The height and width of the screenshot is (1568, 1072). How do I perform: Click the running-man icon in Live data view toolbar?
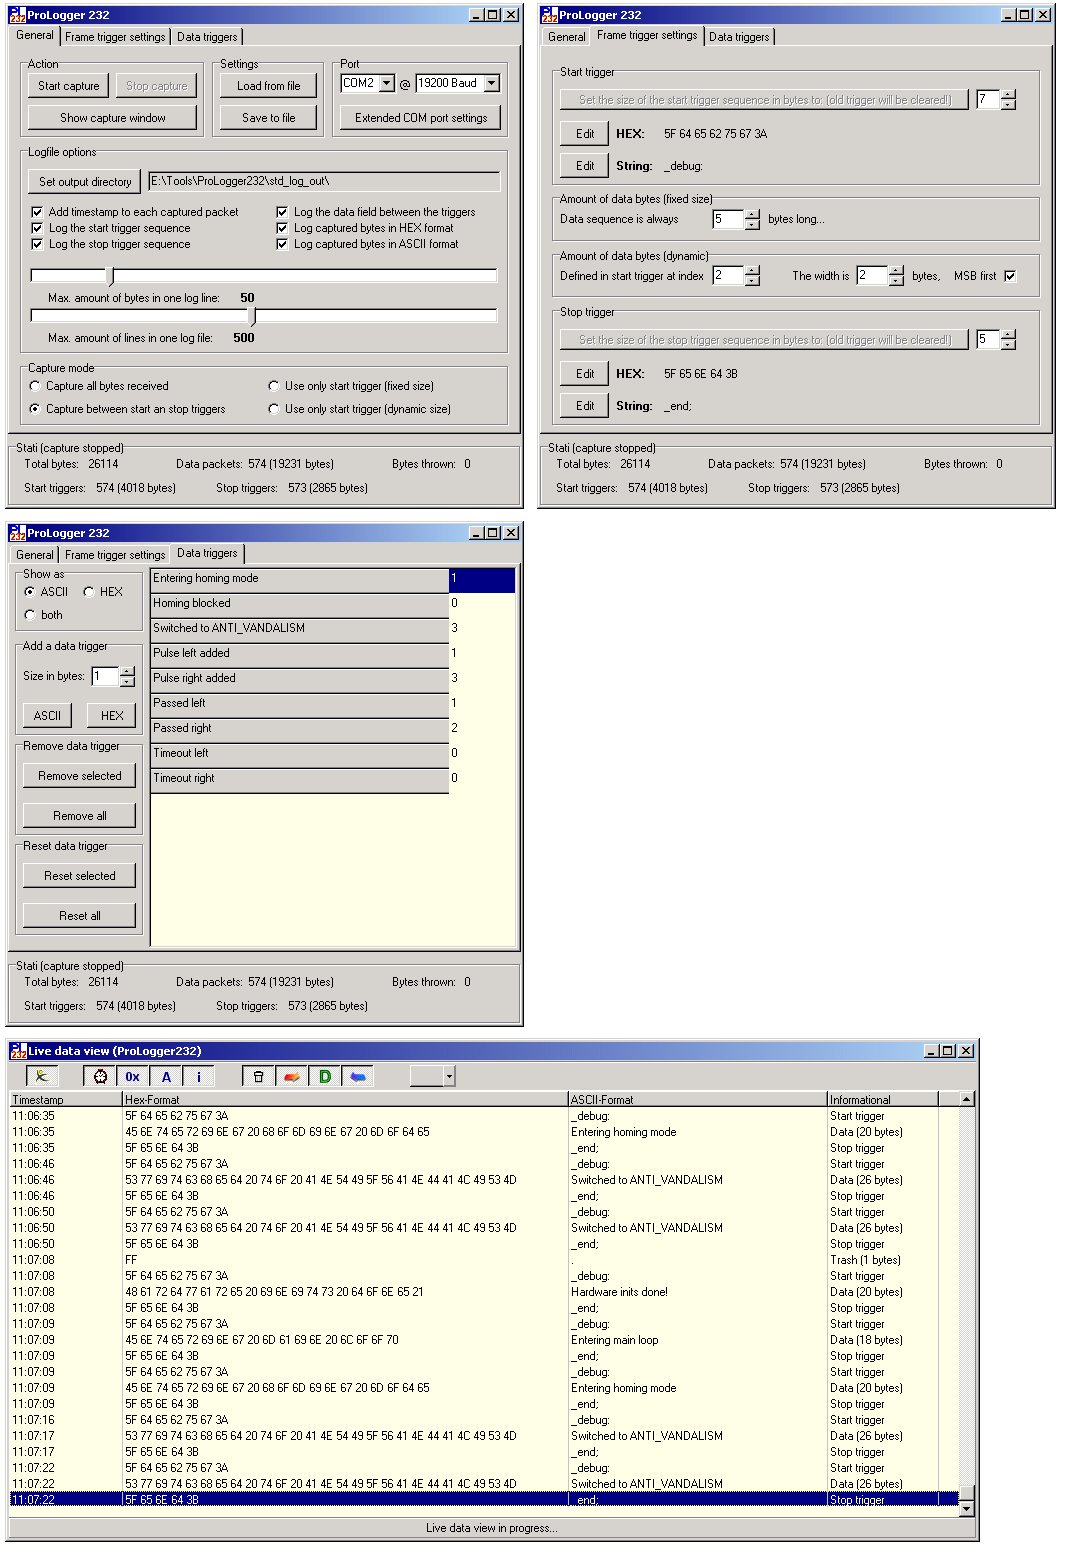tap(42, 1076)
